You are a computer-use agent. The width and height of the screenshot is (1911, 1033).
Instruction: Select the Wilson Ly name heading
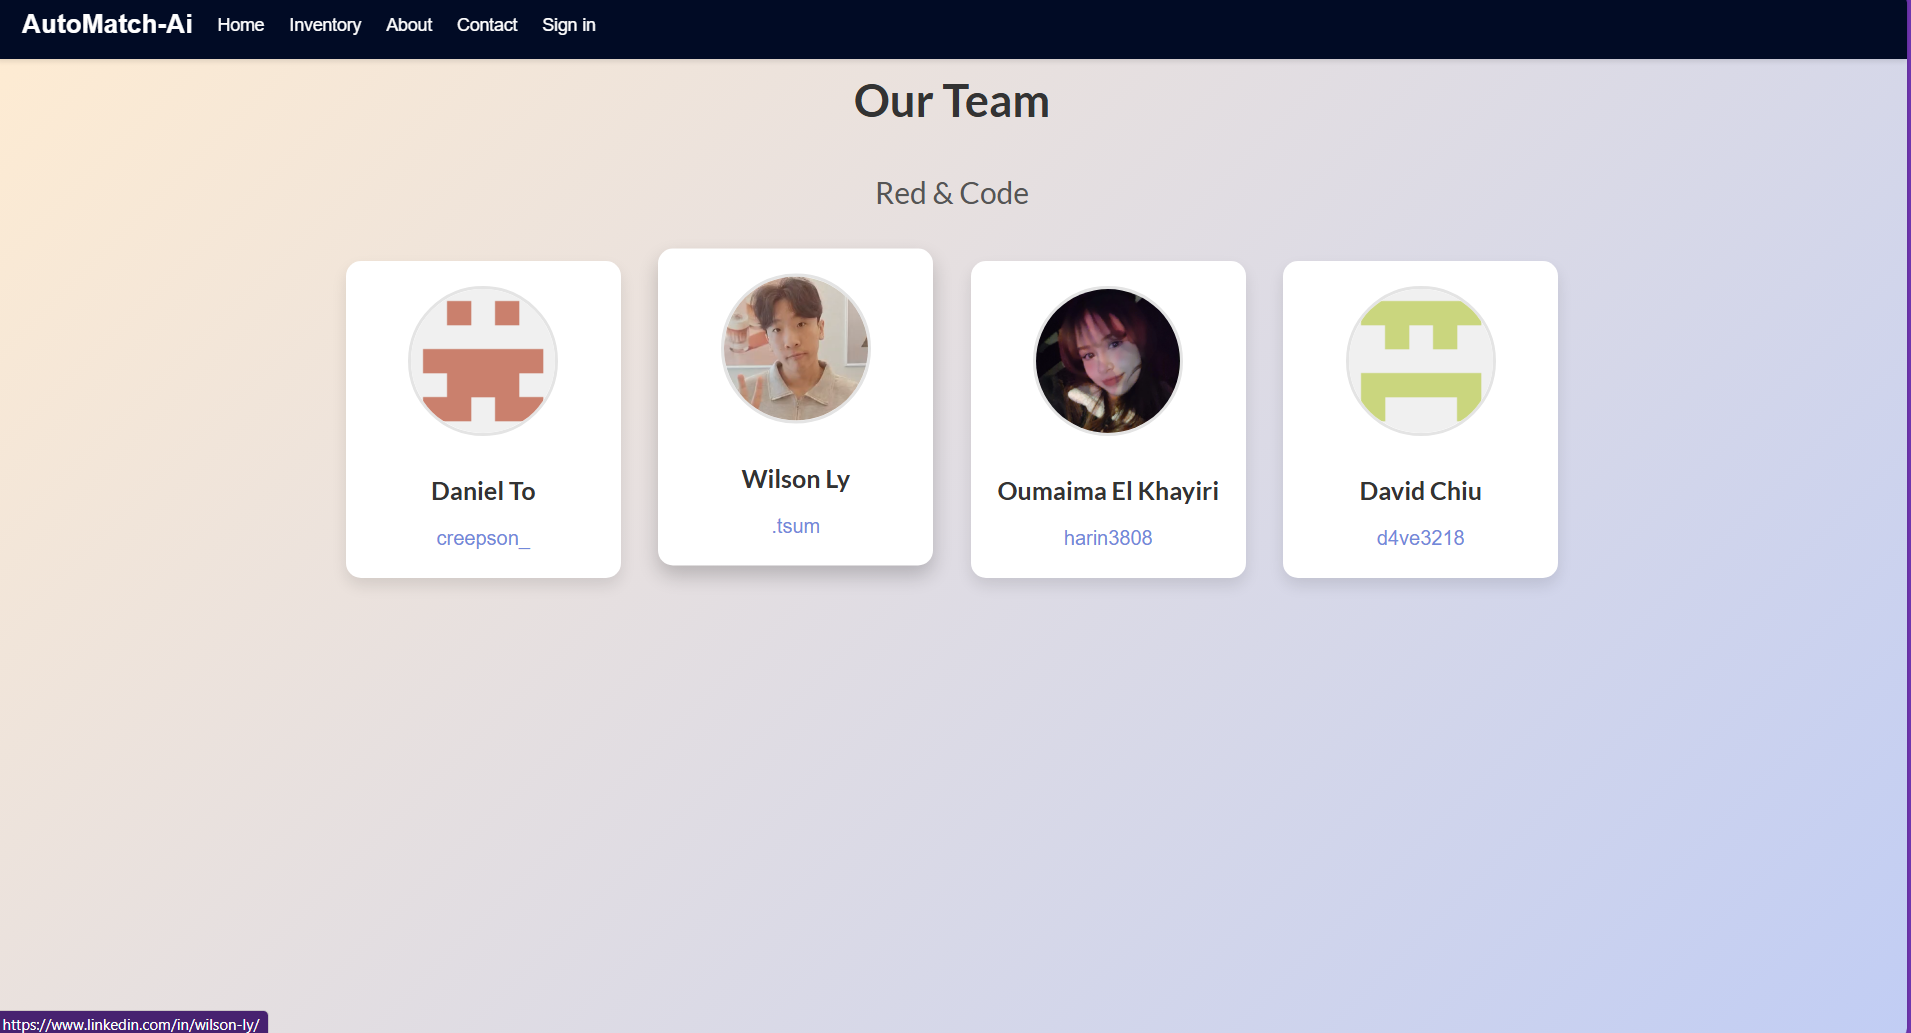[796, 479]
